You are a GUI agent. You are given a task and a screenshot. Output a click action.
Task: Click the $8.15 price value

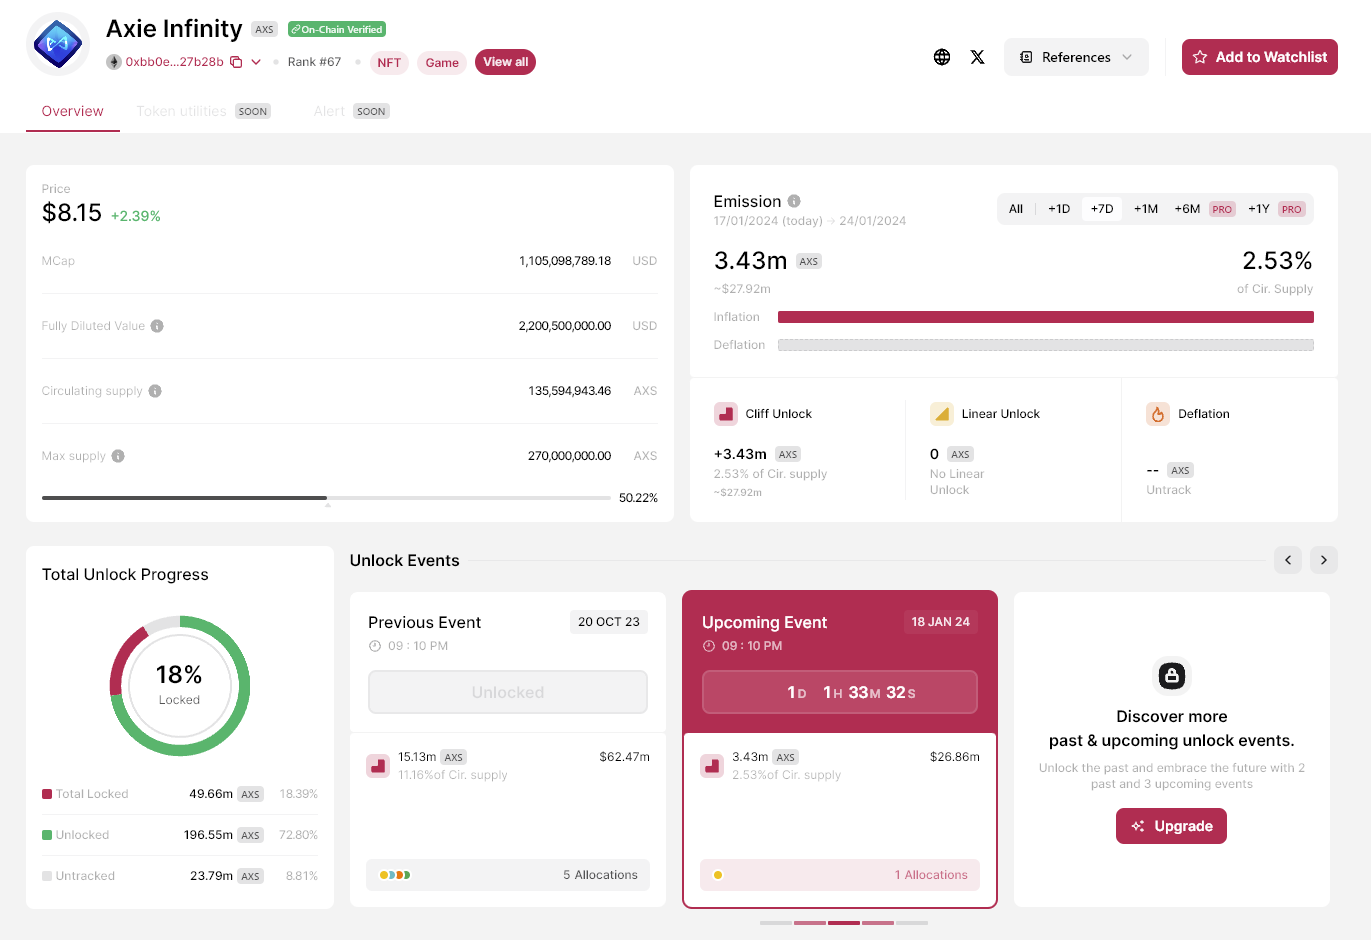pos(72,213)
